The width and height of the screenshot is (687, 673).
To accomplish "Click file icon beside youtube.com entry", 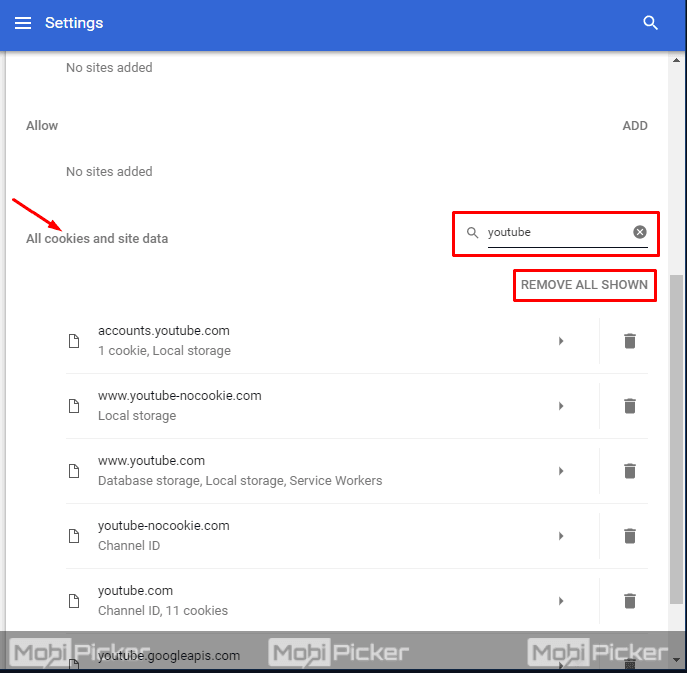I will point(74,601).
